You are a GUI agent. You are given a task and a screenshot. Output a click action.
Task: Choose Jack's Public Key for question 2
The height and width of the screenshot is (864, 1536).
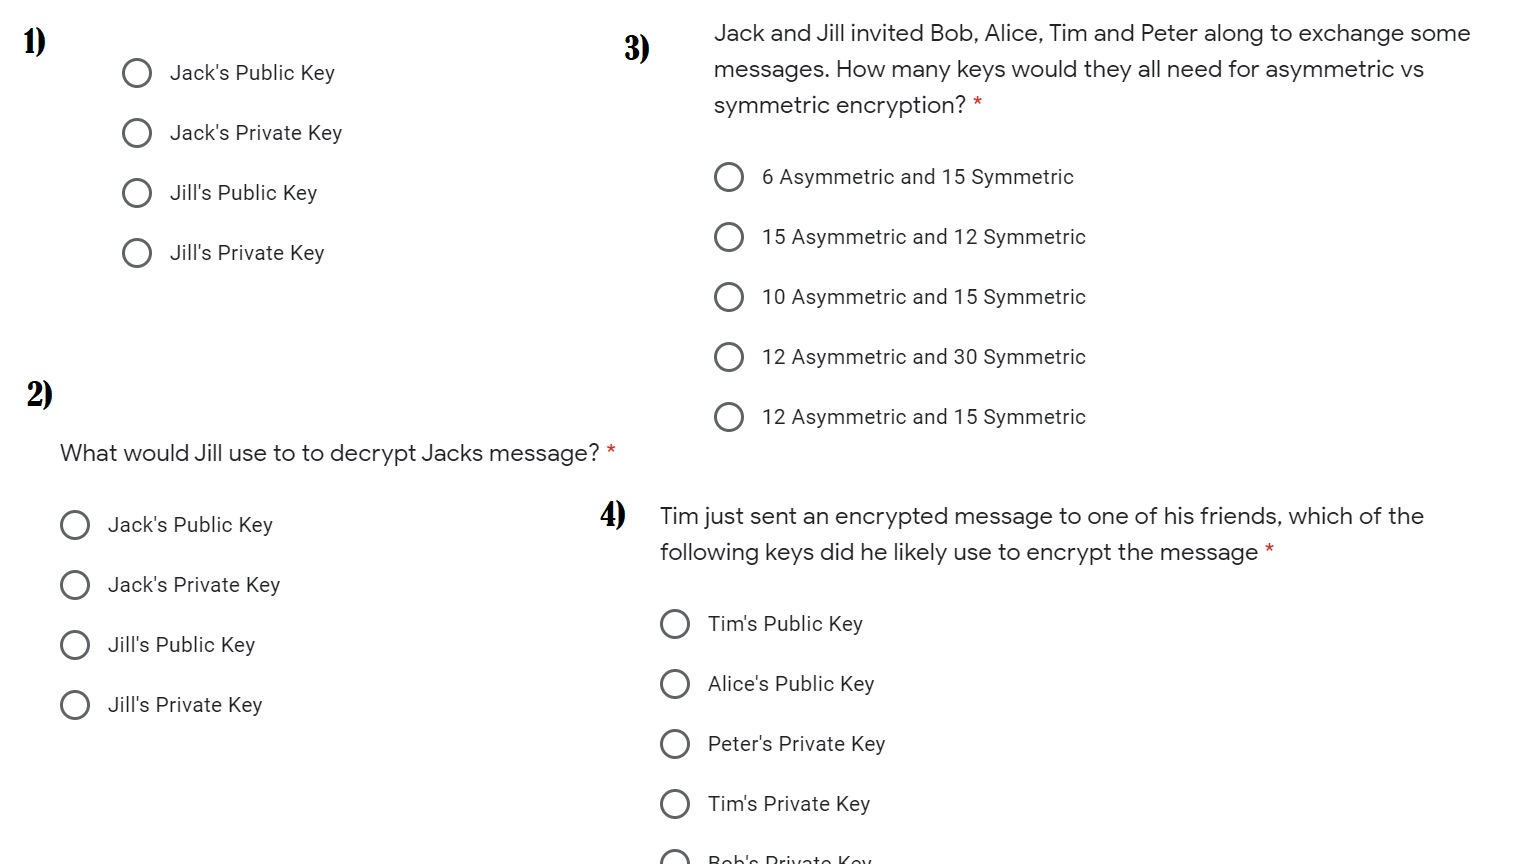(x=75, y=525)
